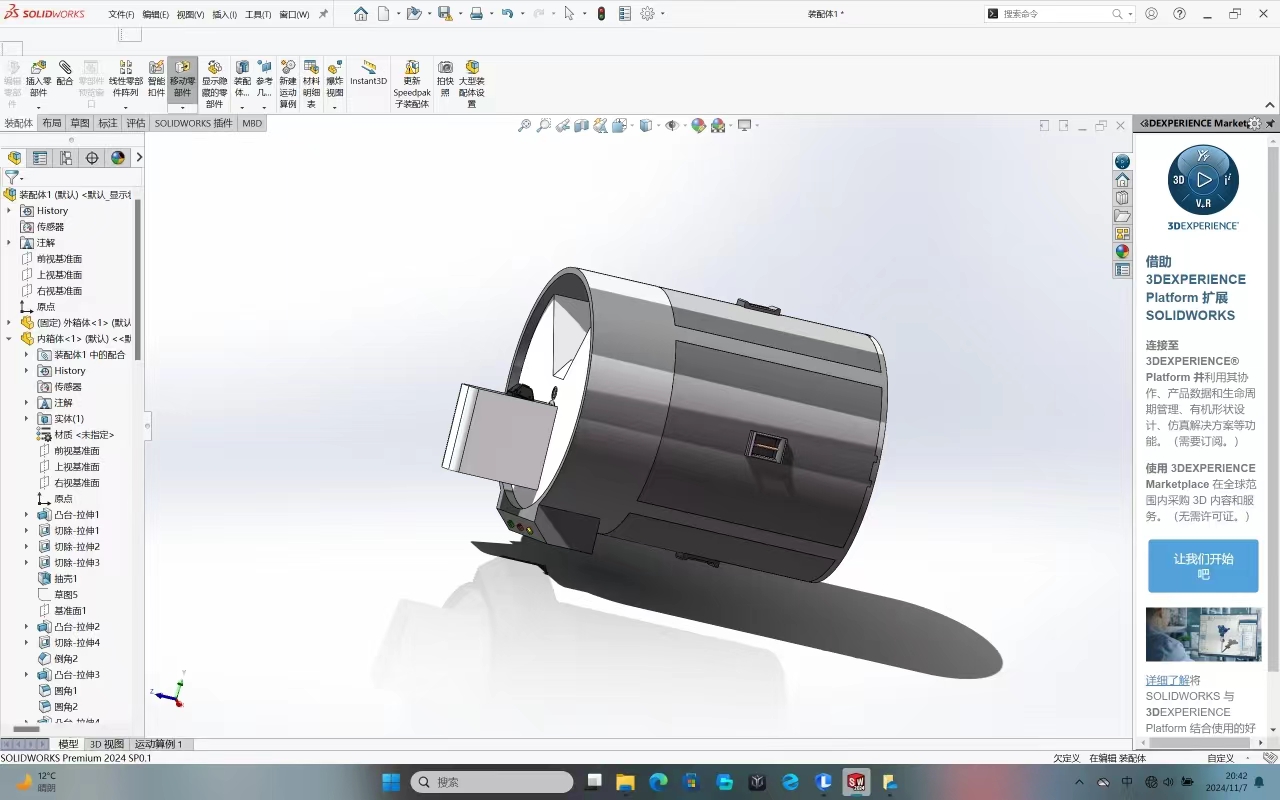Open the 工具(T) menu
The image size is (1280, 800).
click(258, 15)
